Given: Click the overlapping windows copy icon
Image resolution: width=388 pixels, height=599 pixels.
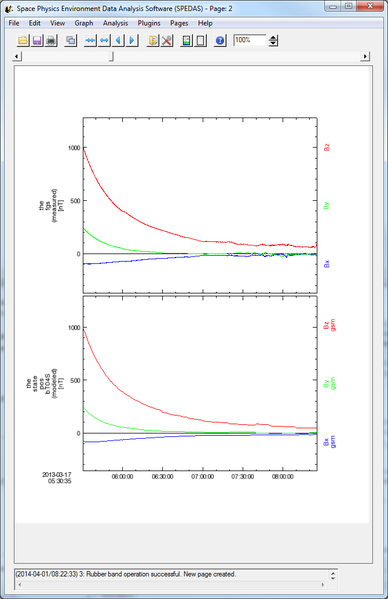Looking at the screenshot, I should point(71,40).
